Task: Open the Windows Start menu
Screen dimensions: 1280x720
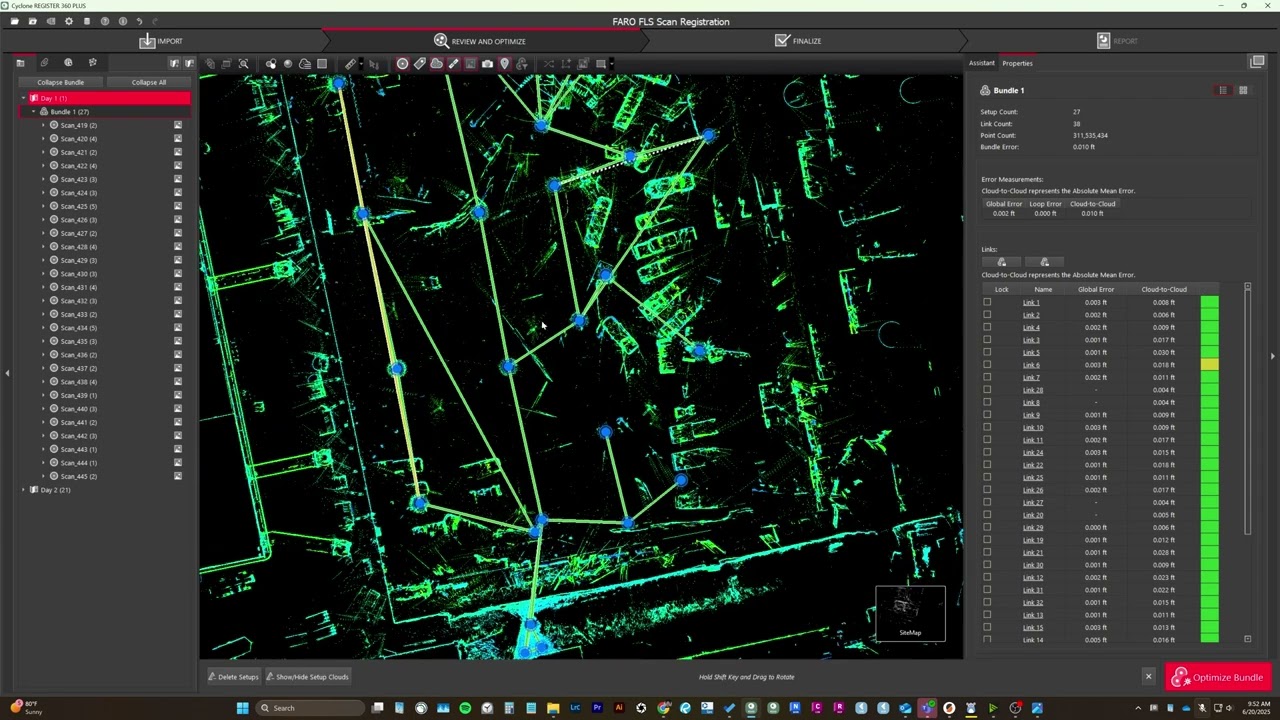Action: point(242,708)
